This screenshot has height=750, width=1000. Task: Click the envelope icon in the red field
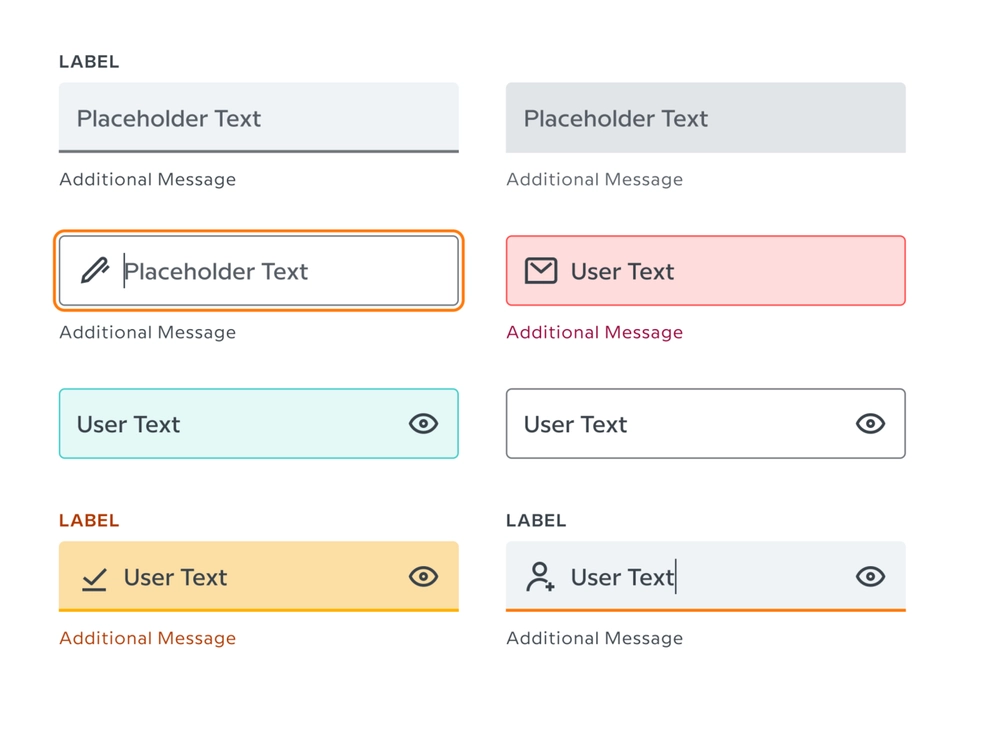click(541, 270)
